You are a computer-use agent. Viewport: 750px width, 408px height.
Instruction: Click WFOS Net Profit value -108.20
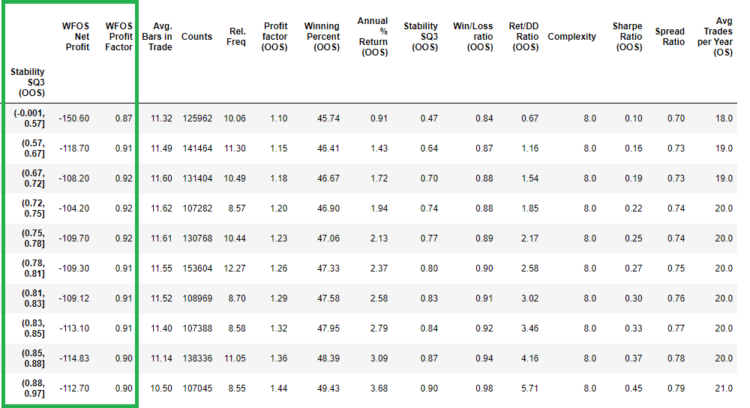74,178
